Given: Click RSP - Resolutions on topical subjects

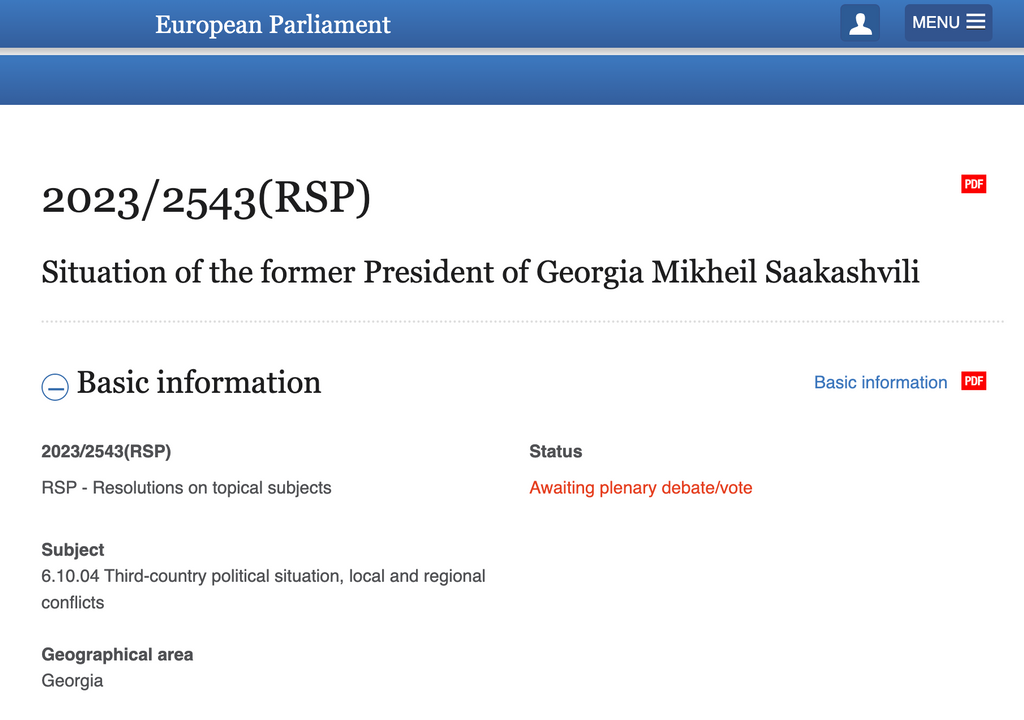Looking at the screenshot, I should click(x=186, y=488).
